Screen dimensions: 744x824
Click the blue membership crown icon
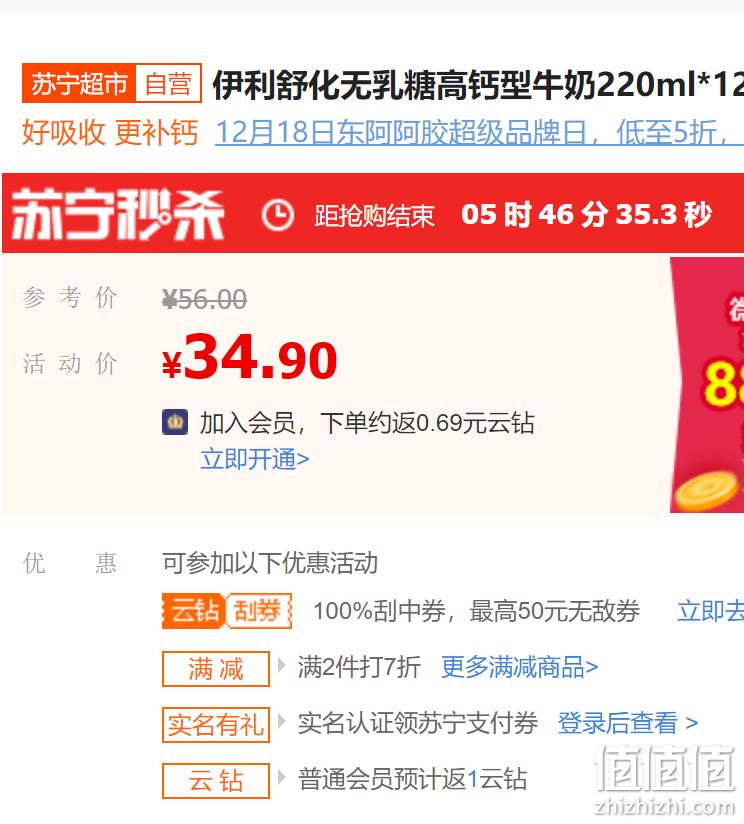pos(175,422)
